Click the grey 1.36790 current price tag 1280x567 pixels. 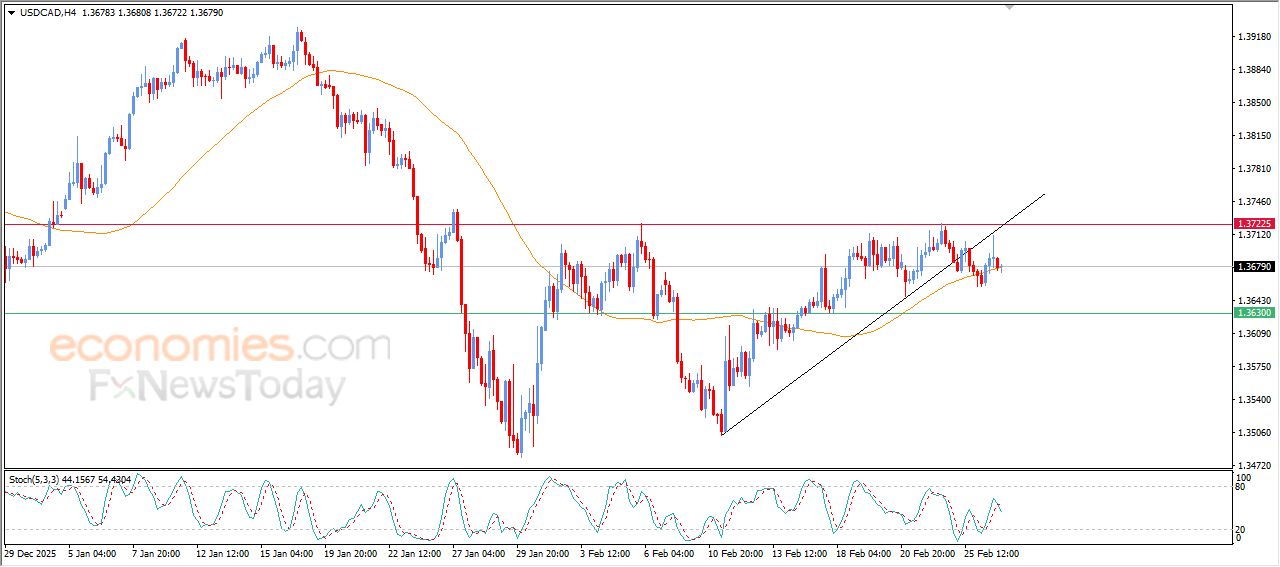pos(1253,267)
